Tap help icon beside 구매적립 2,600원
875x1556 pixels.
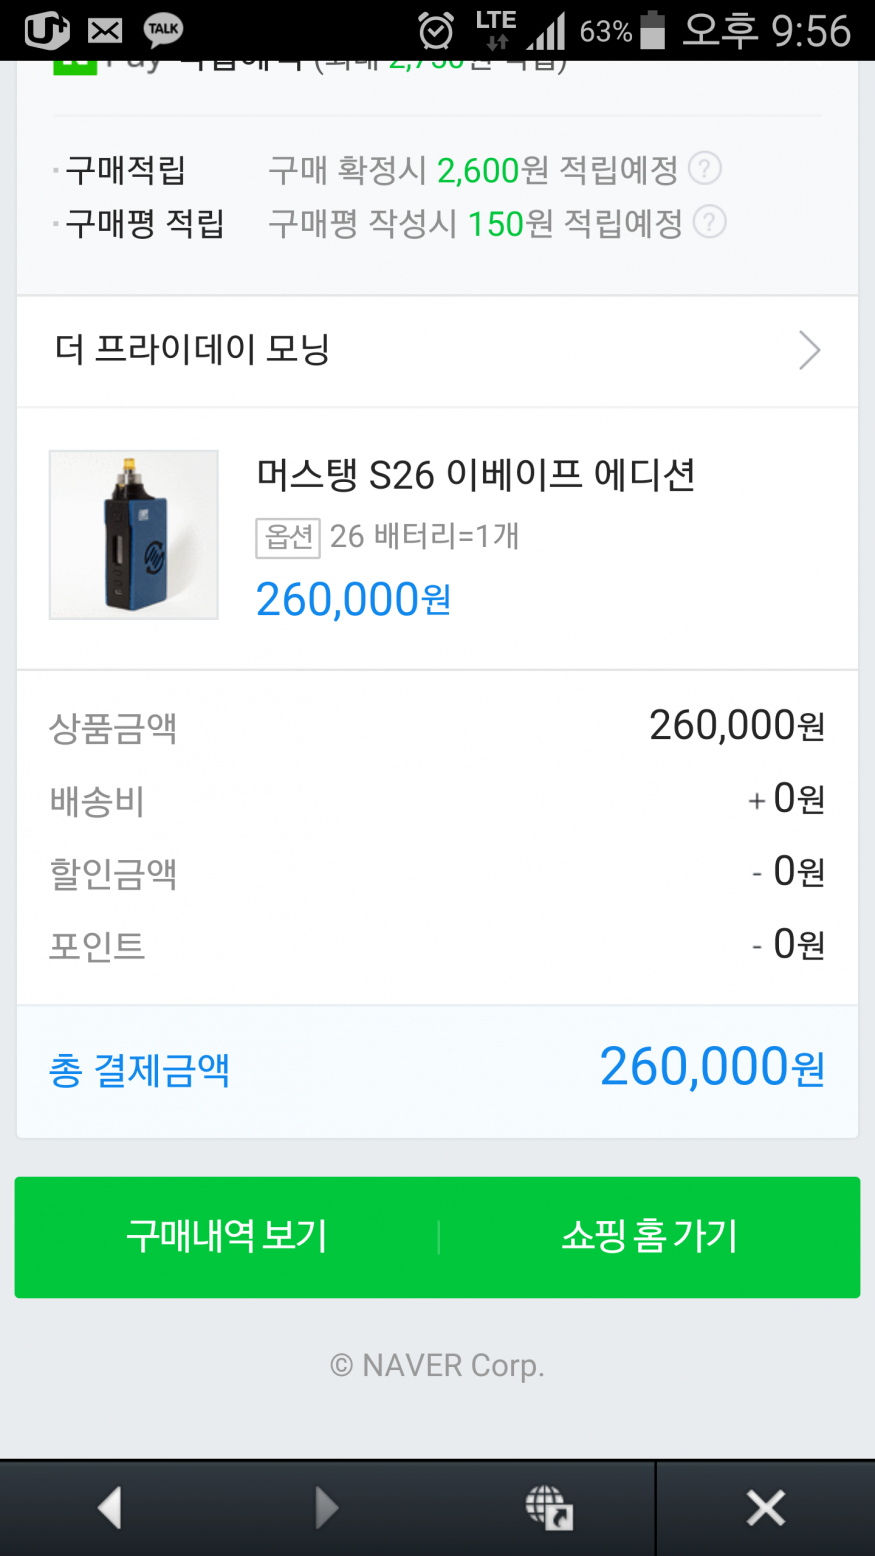coord(705,168)
